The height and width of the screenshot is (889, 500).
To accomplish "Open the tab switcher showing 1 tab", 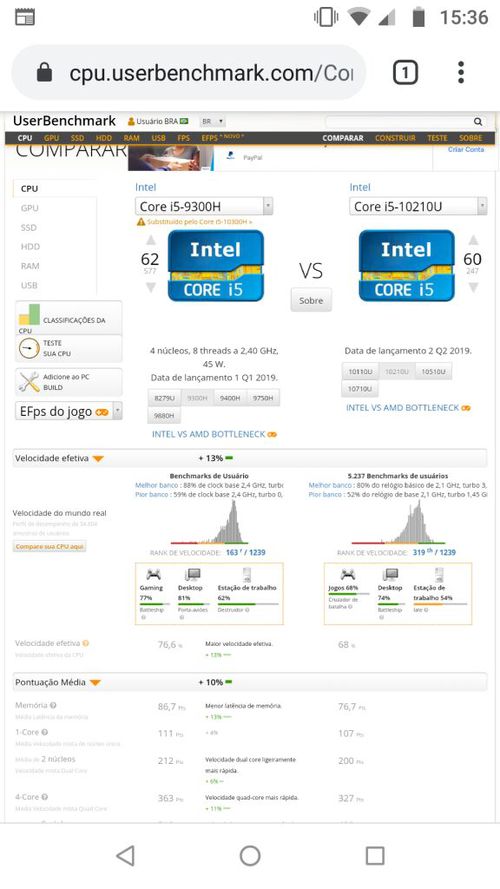I will [x=405, y=73].
